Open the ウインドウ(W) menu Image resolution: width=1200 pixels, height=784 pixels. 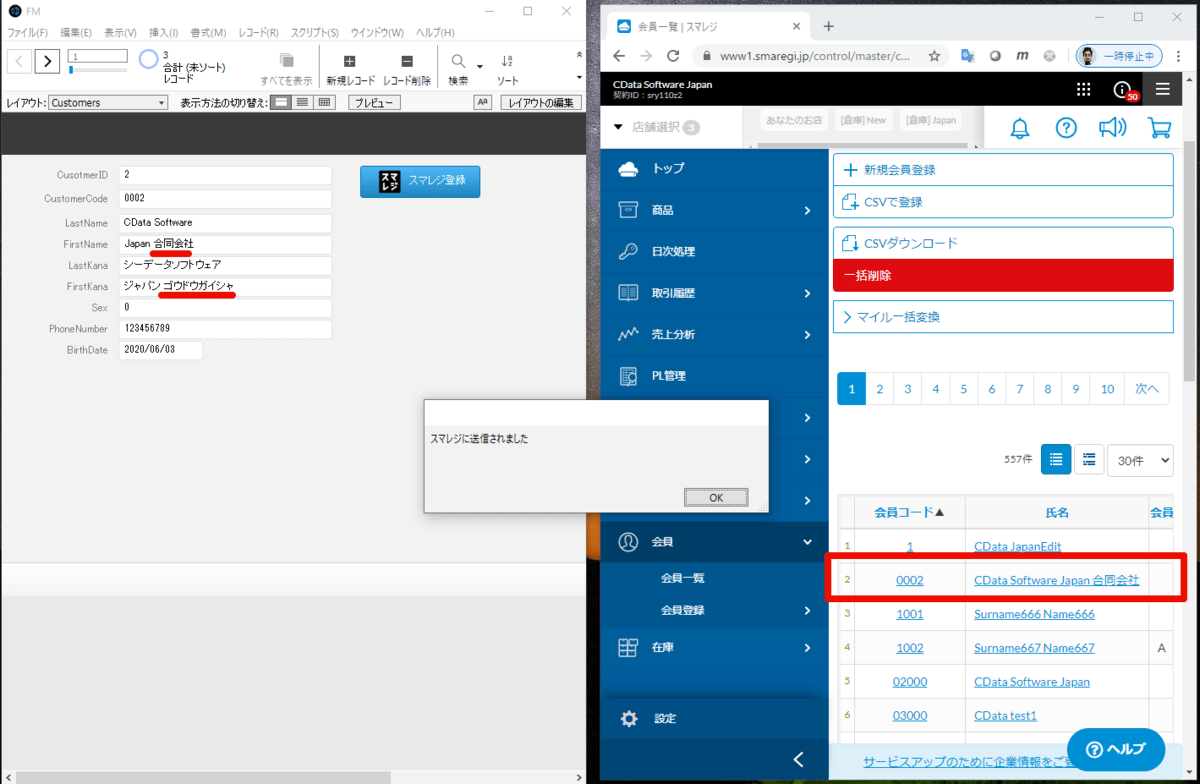click(378, 33)
